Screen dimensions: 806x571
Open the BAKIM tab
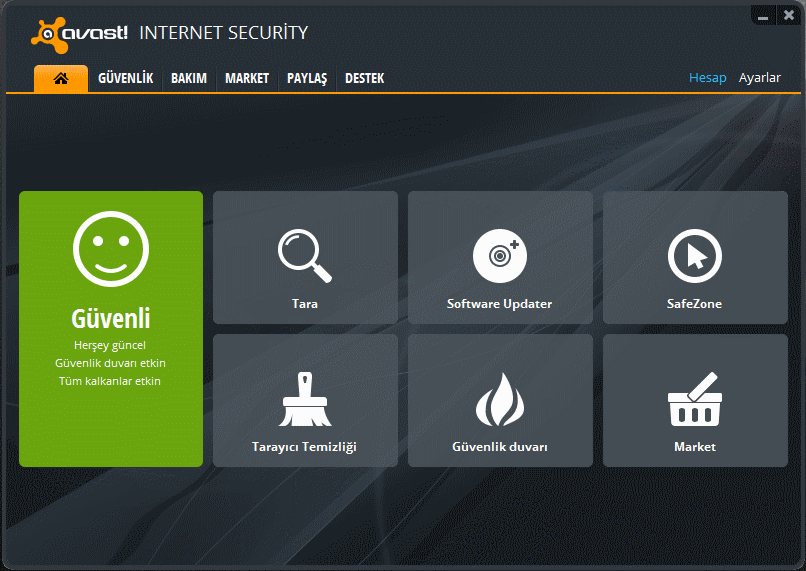coord(189,78)
